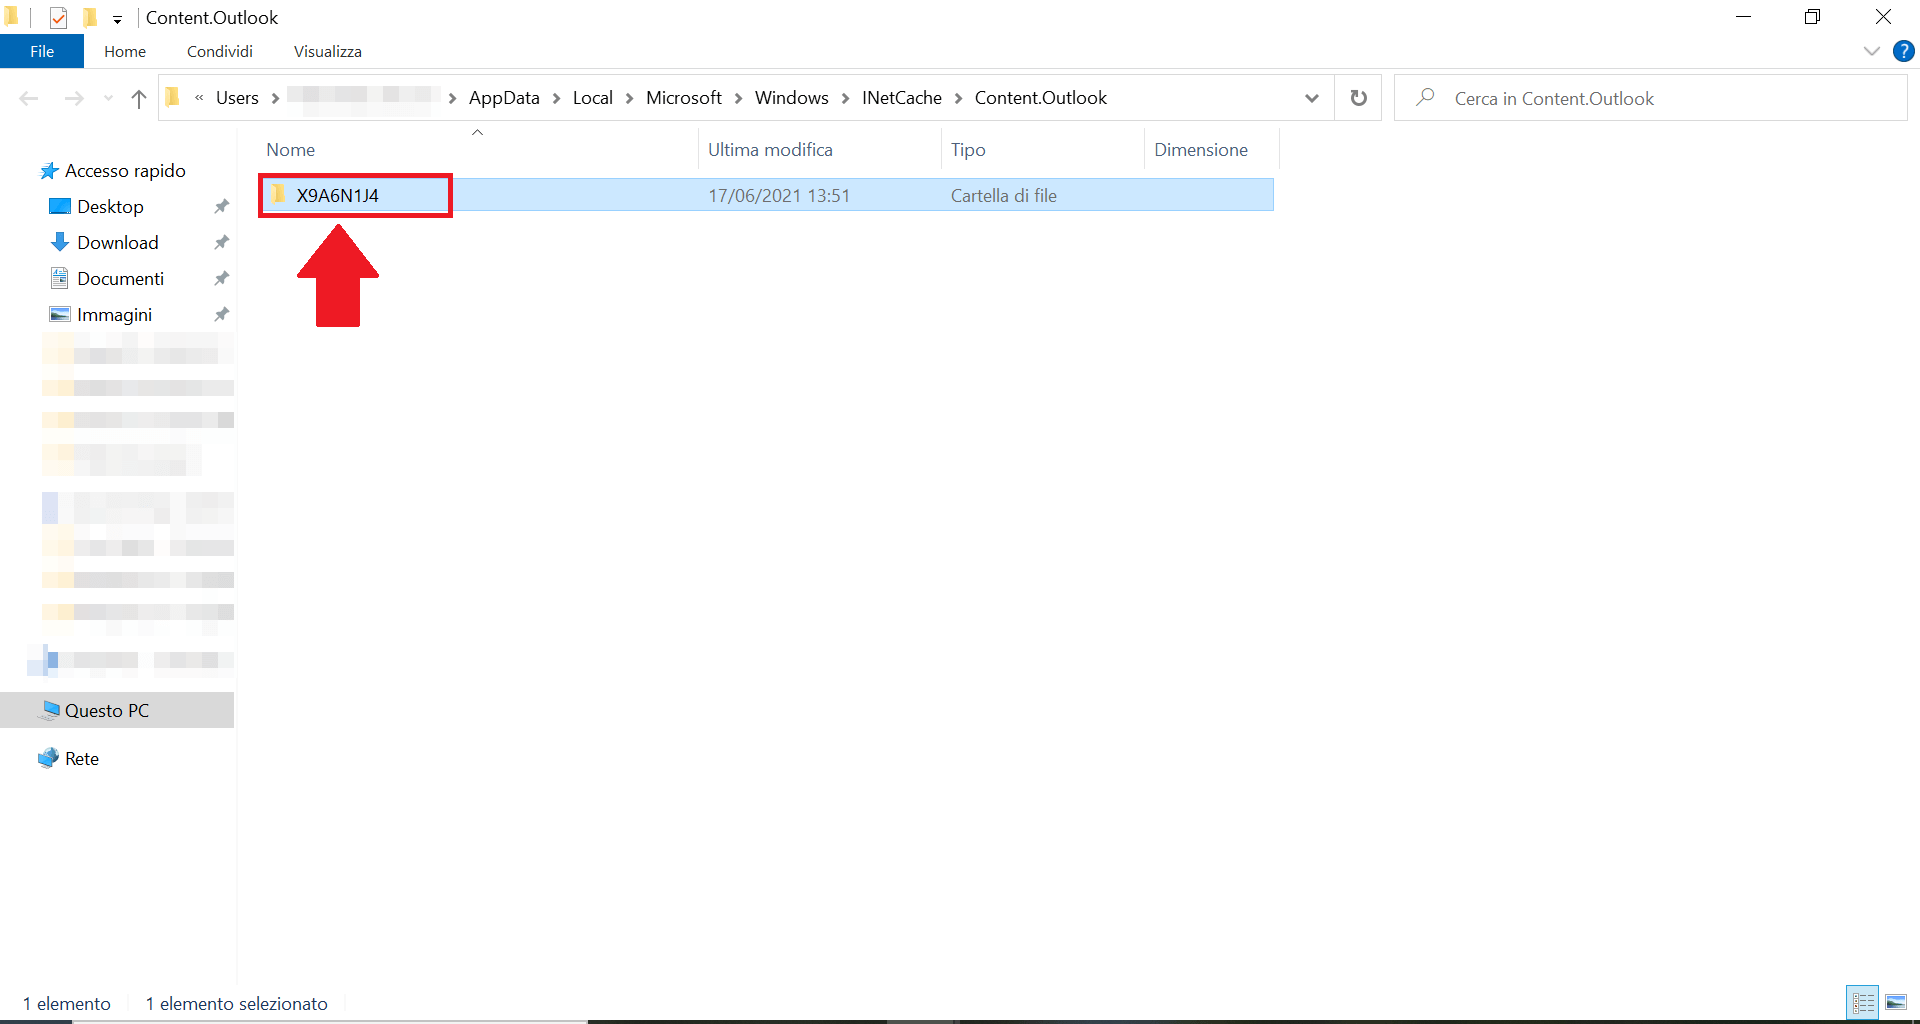Open the Condividi ribbon tab

pos(220,51)
